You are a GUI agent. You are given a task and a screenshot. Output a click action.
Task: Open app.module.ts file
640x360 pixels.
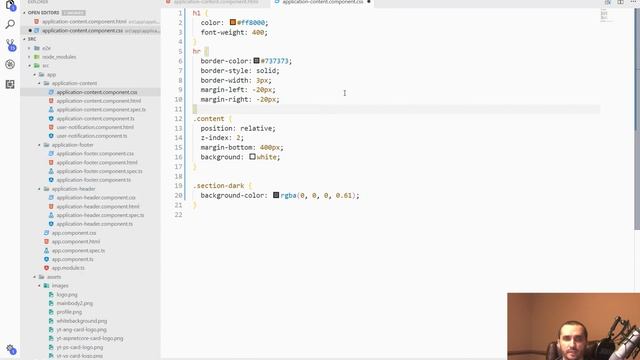[68, 268]
